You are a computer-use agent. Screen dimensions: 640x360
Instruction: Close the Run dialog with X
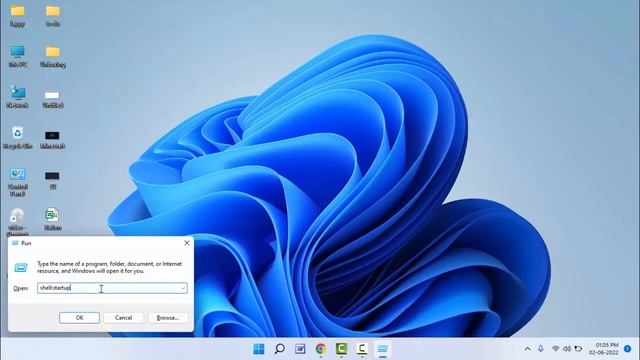tap(187, 243)
